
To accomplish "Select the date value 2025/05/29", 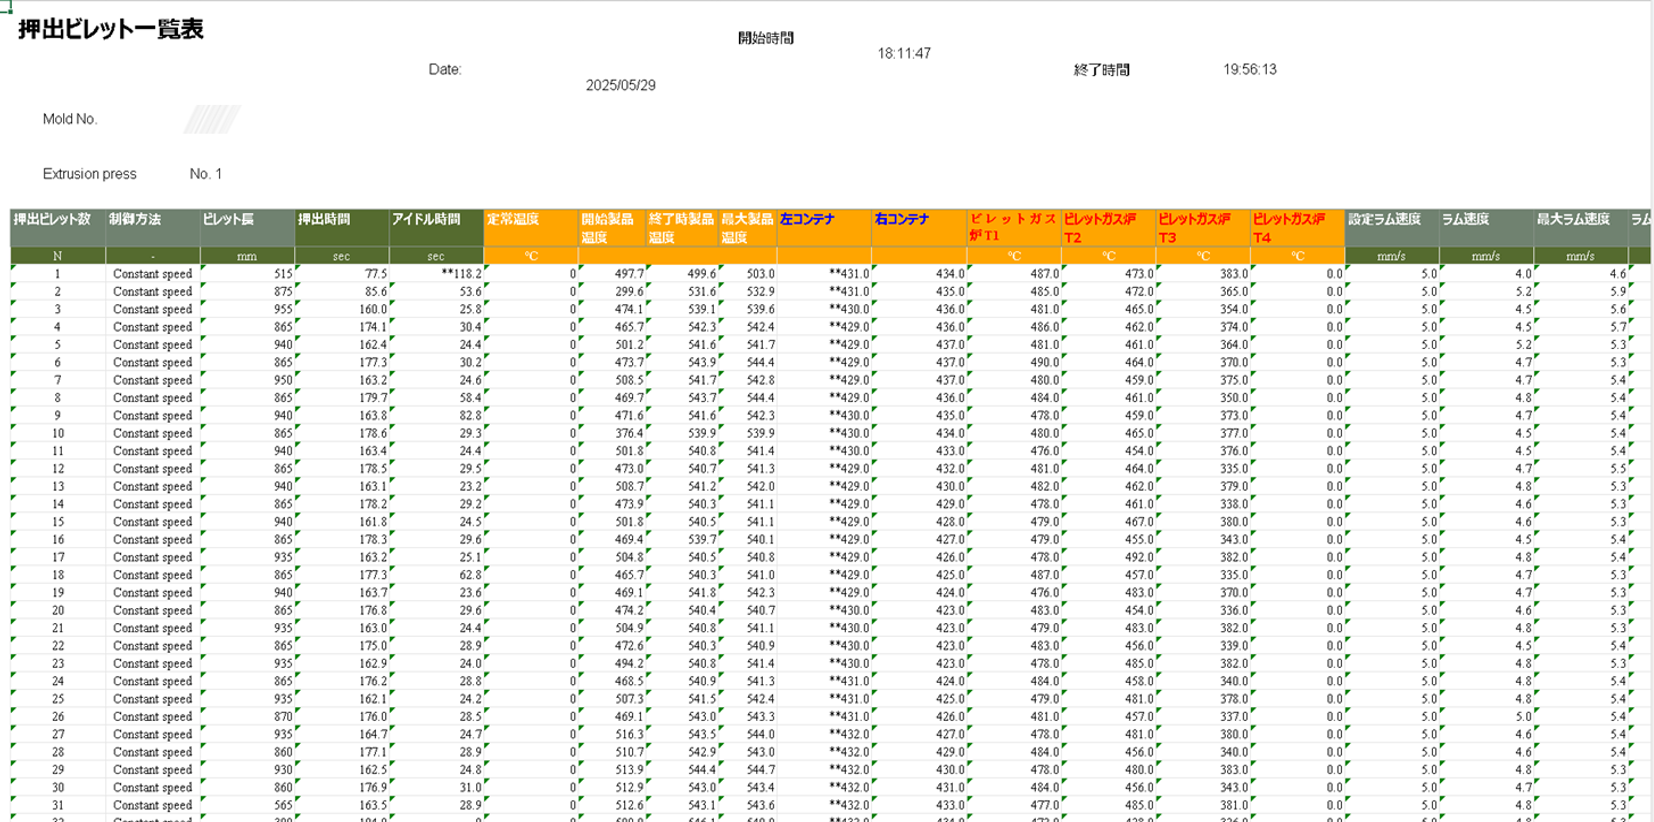I will [x=620, y=86].
